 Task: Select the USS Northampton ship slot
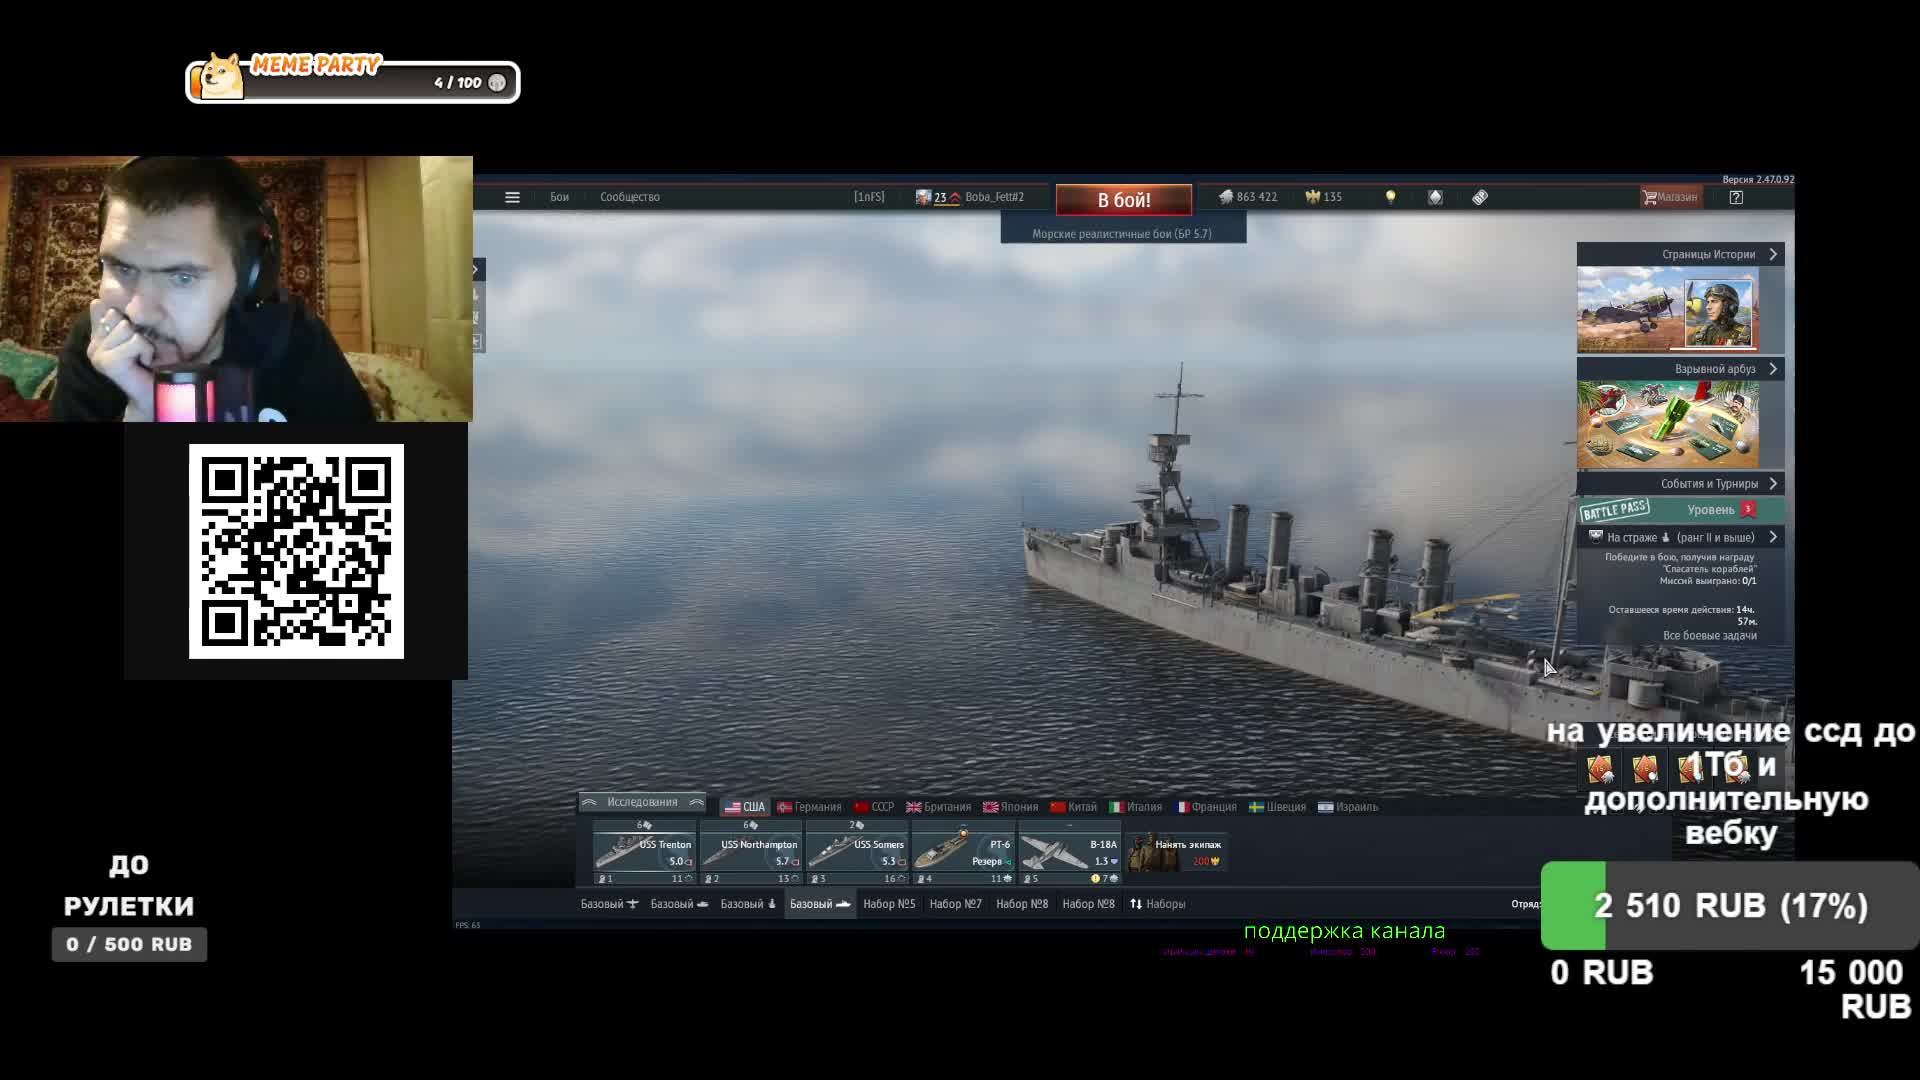(750, 852)
